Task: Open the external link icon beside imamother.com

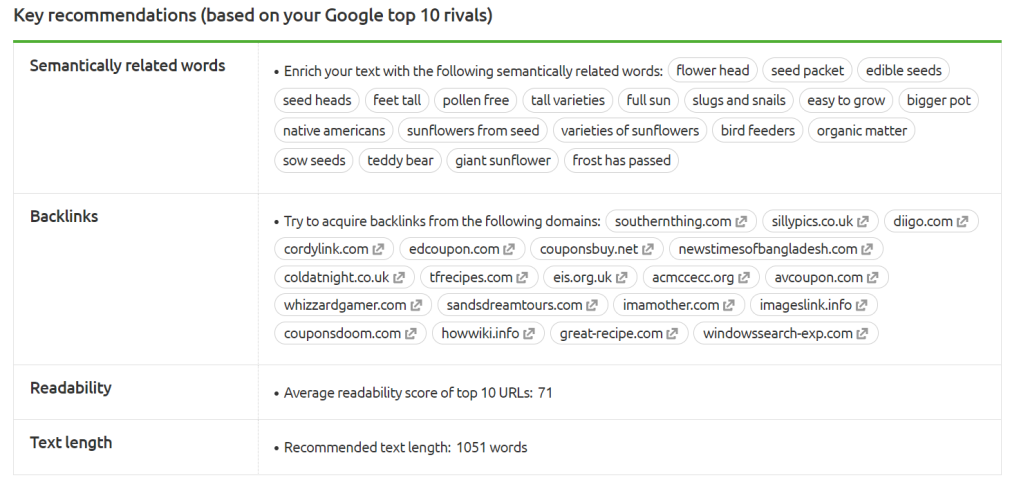Action: (x=728, y=305)
